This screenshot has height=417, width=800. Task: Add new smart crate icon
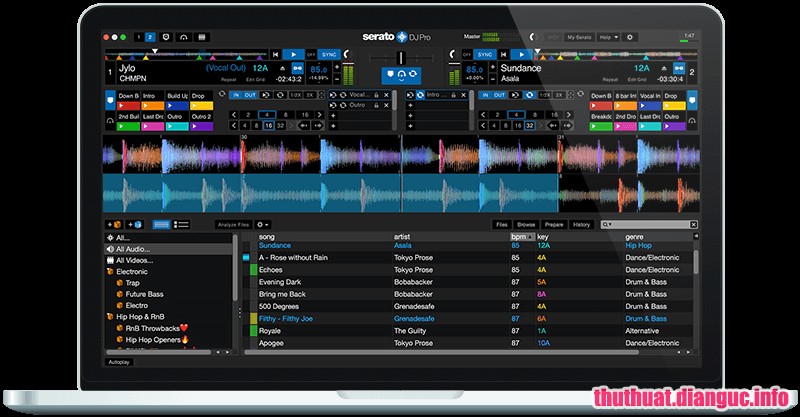coord(135,225)
